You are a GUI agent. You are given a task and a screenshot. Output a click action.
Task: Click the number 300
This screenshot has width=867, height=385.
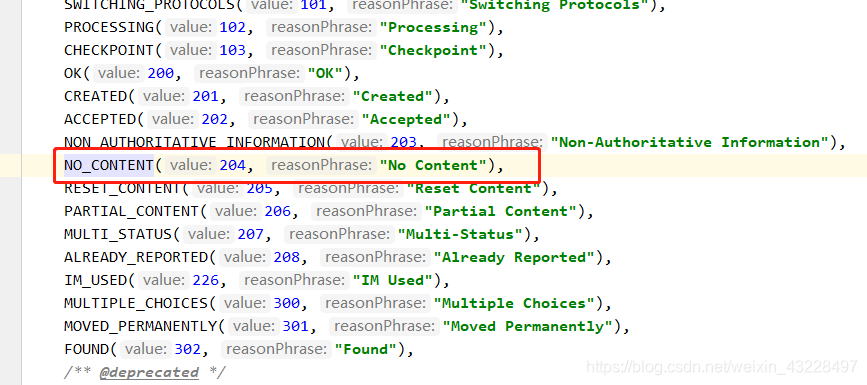point(286,304)
